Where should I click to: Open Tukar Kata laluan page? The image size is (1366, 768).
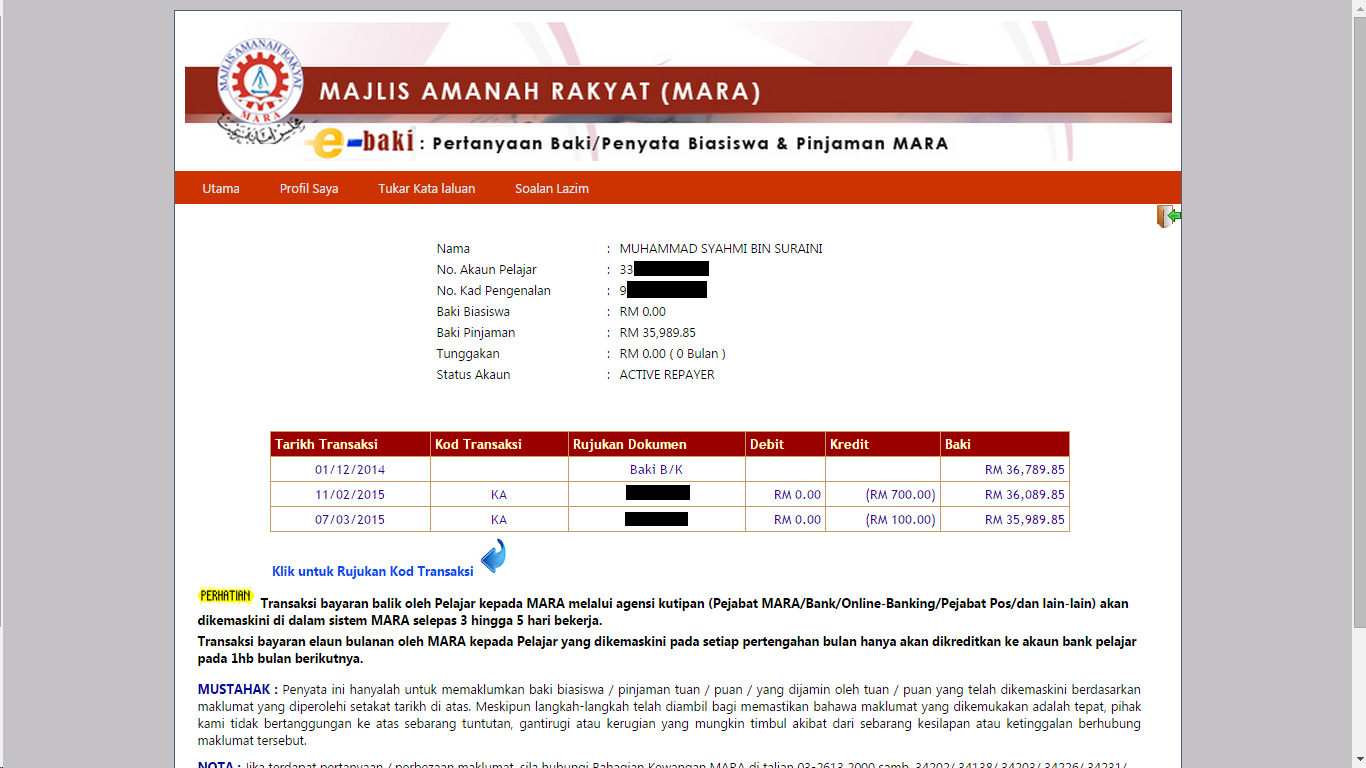tap(426, 188)
